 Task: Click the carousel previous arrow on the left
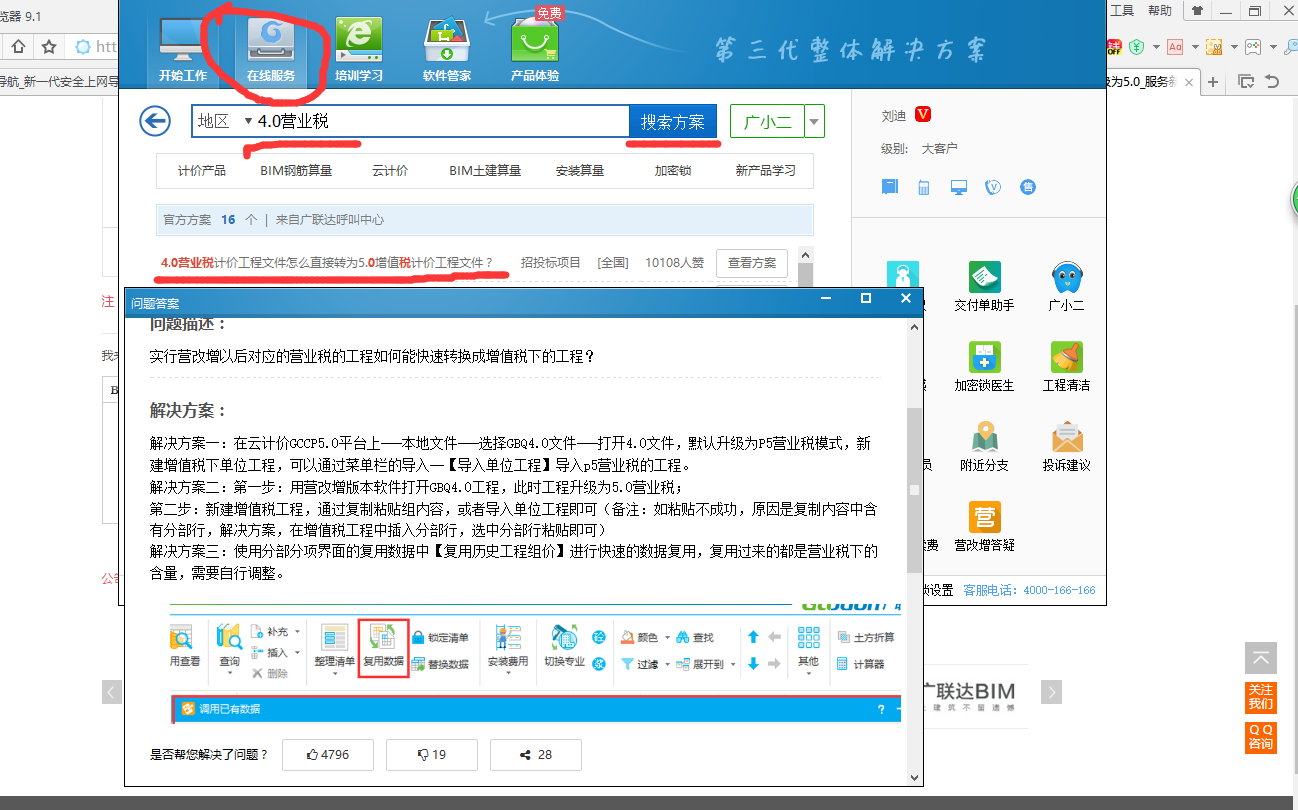[113, 692]
